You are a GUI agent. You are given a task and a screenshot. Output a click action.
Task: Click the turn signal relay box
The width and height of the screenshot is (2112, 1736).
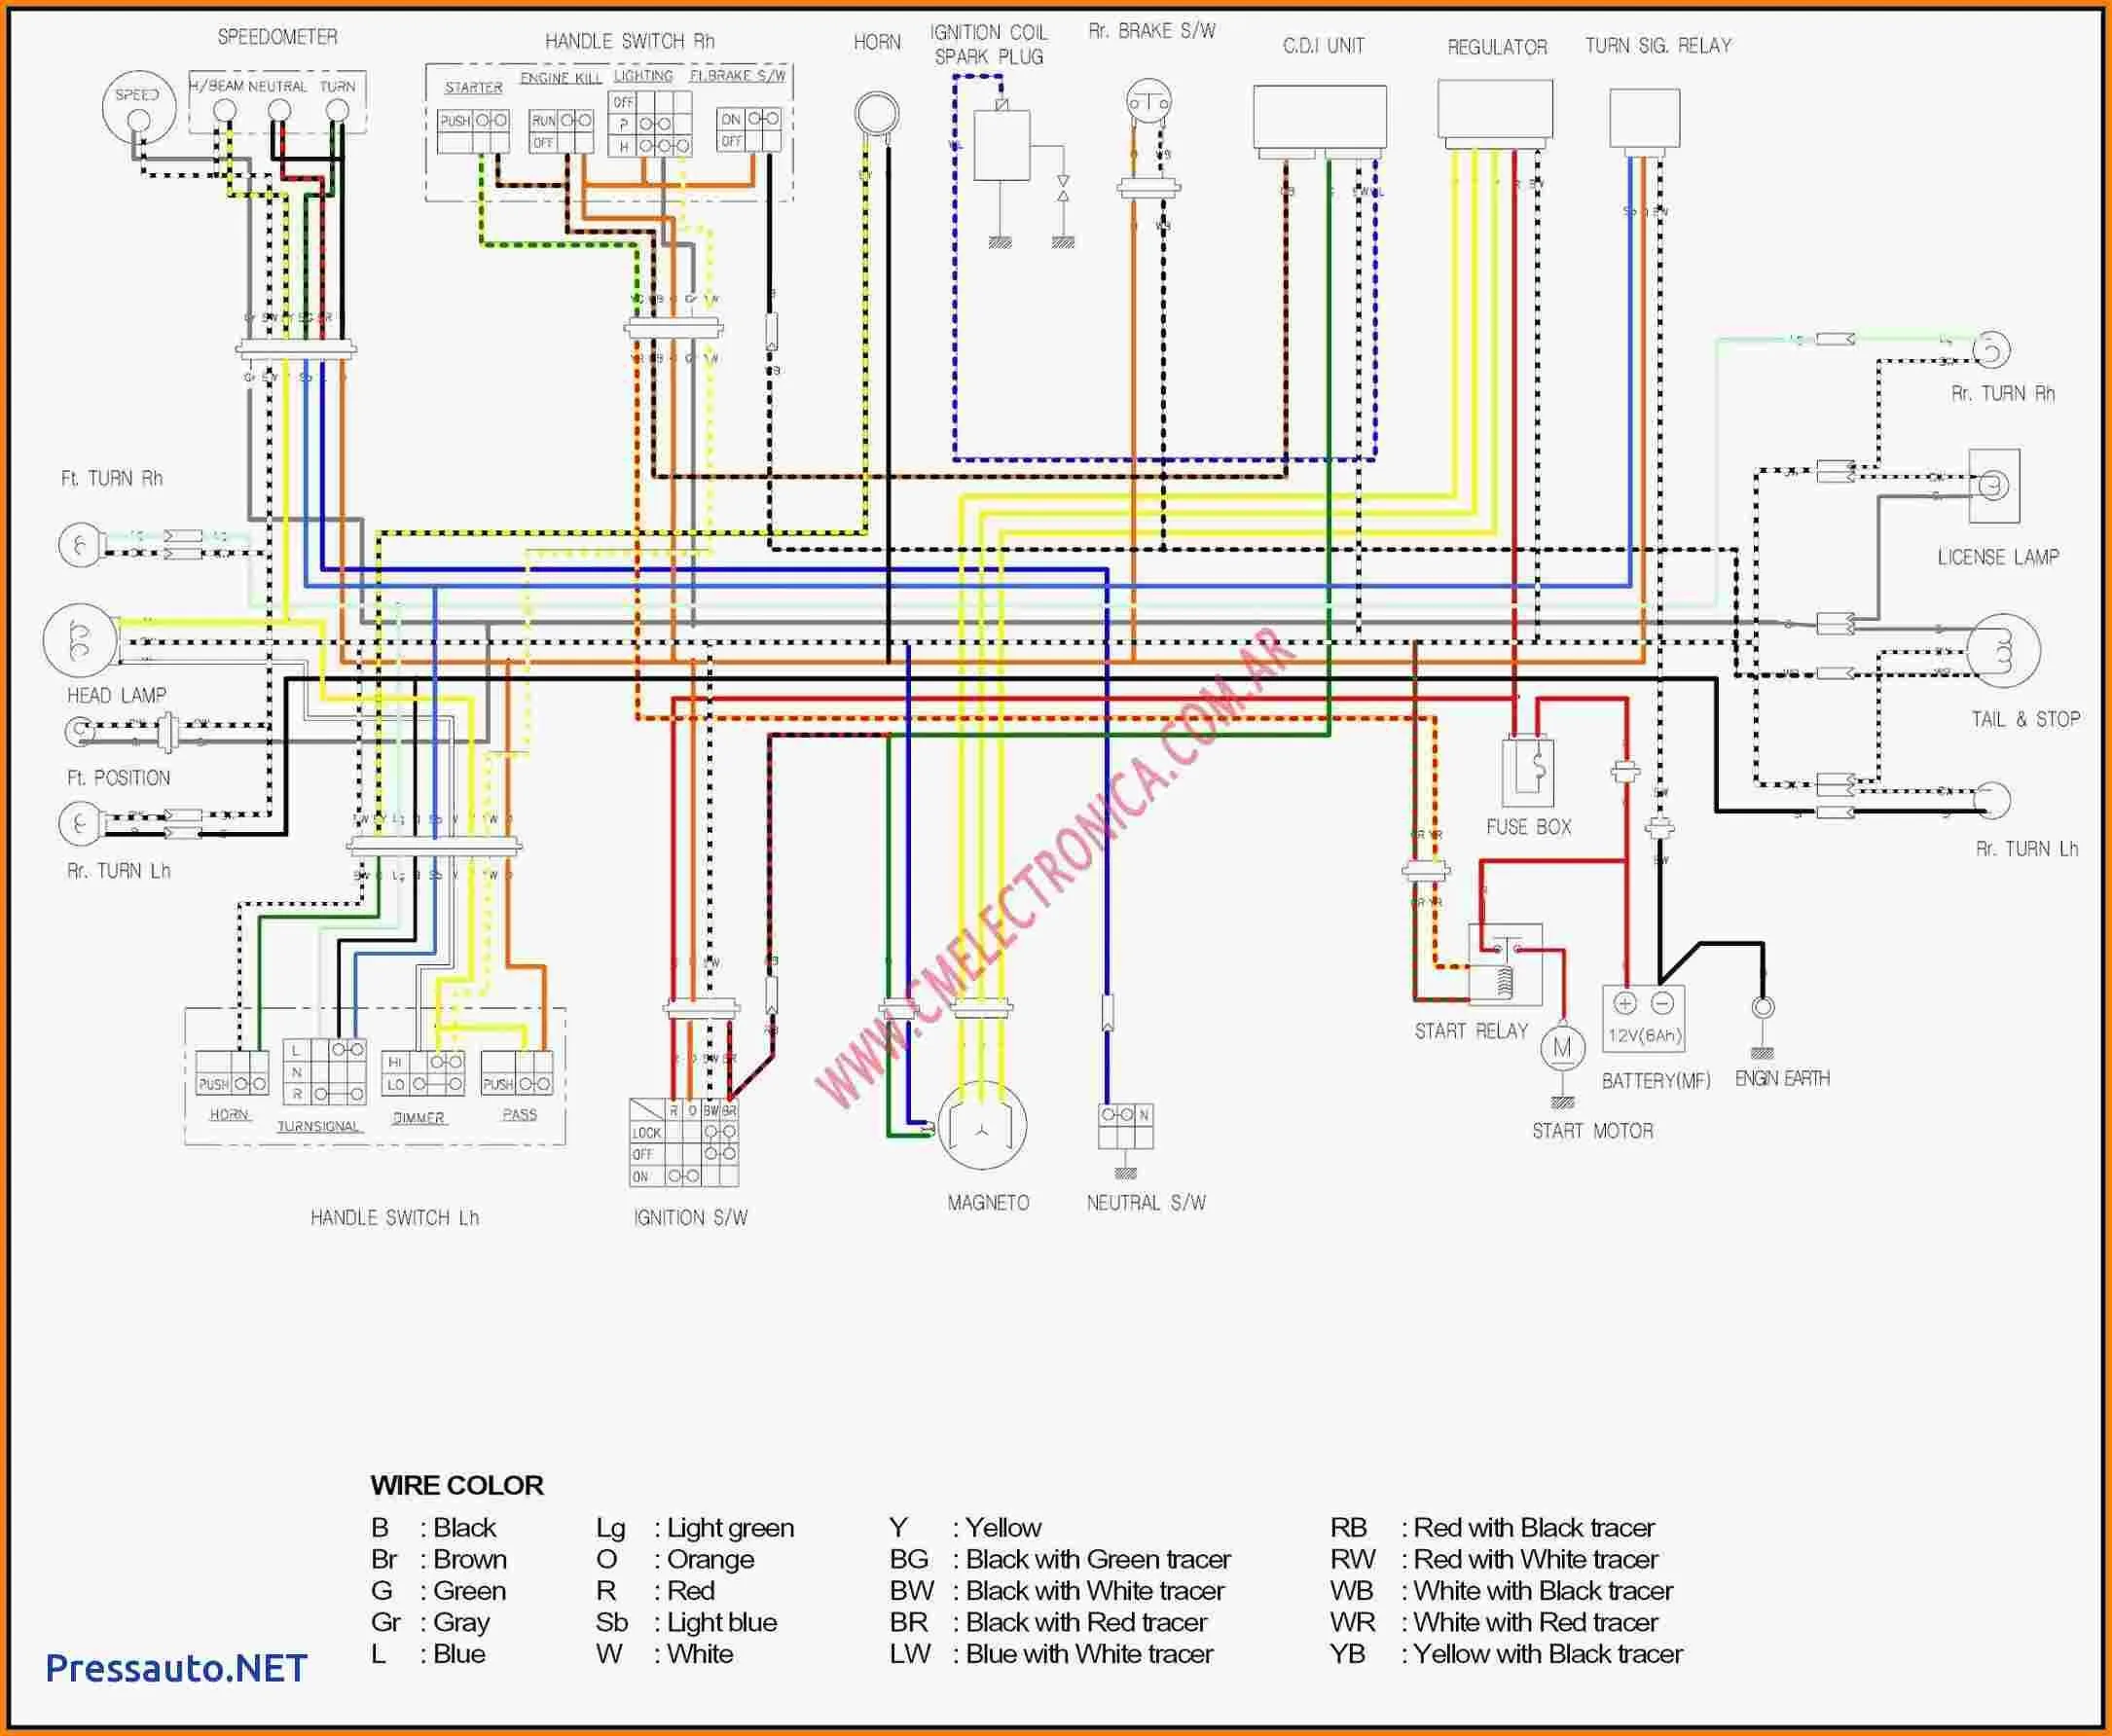click(x=1645, y=118)
